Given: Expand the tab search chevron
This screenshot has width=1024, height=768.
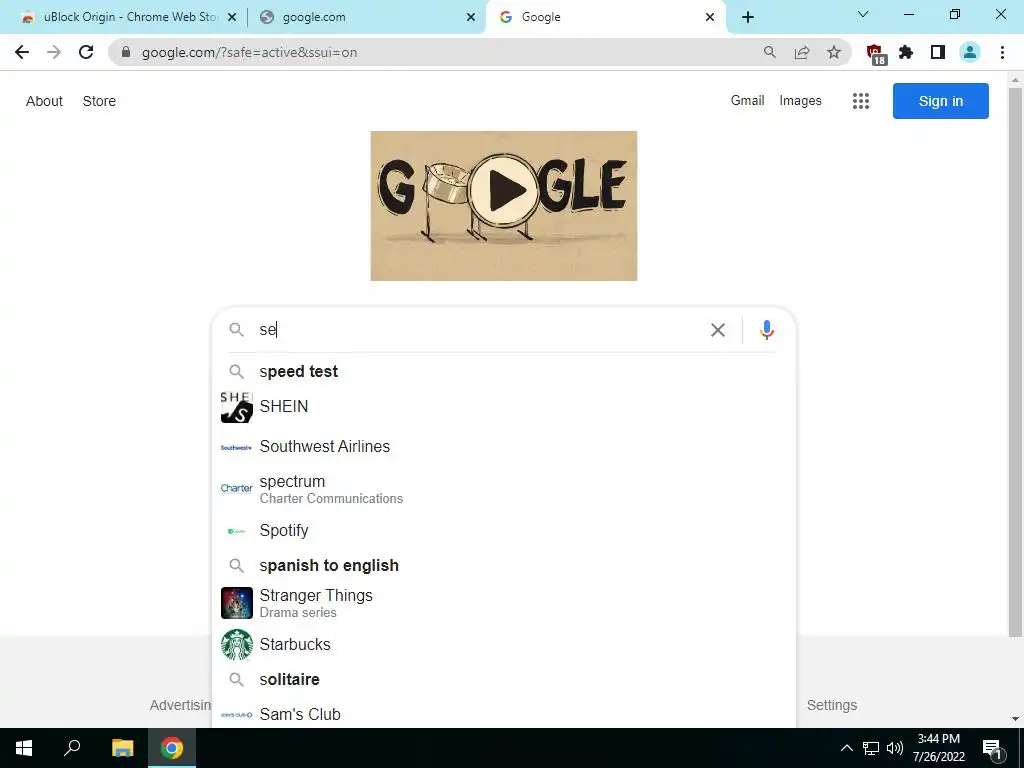Looking at the screenshot, I should (x=863, y=14).
